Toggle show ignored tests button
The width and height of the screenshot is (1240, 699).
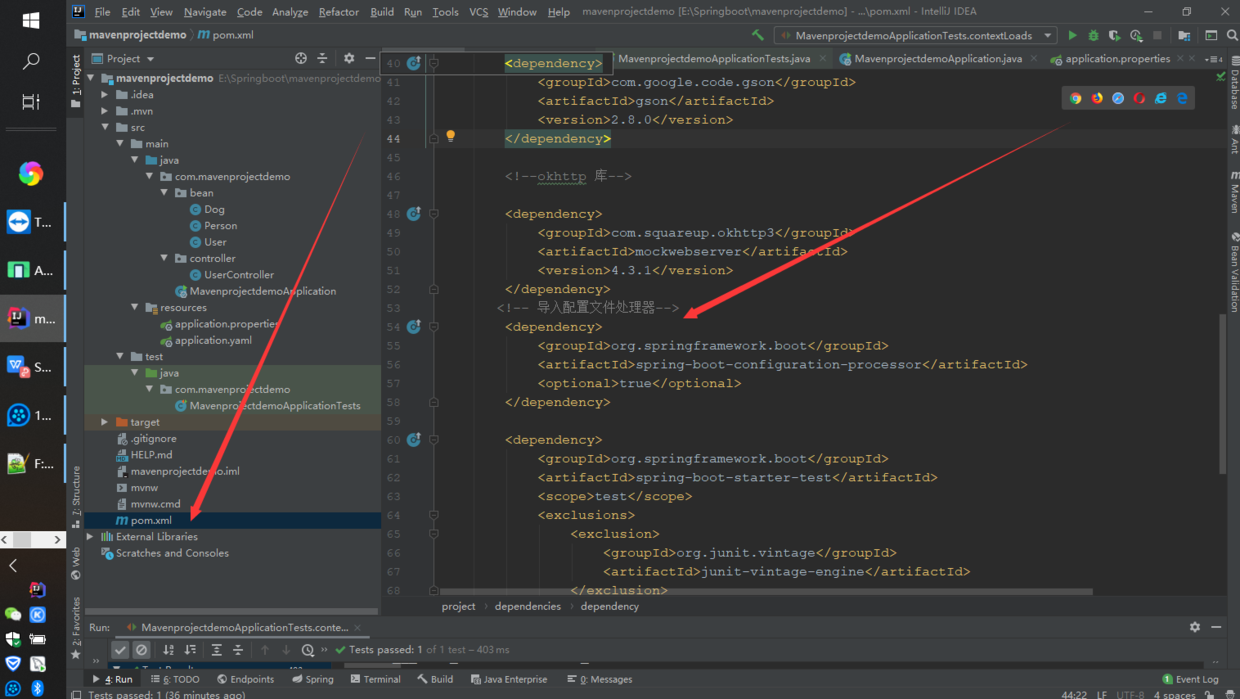coord(142,650)
